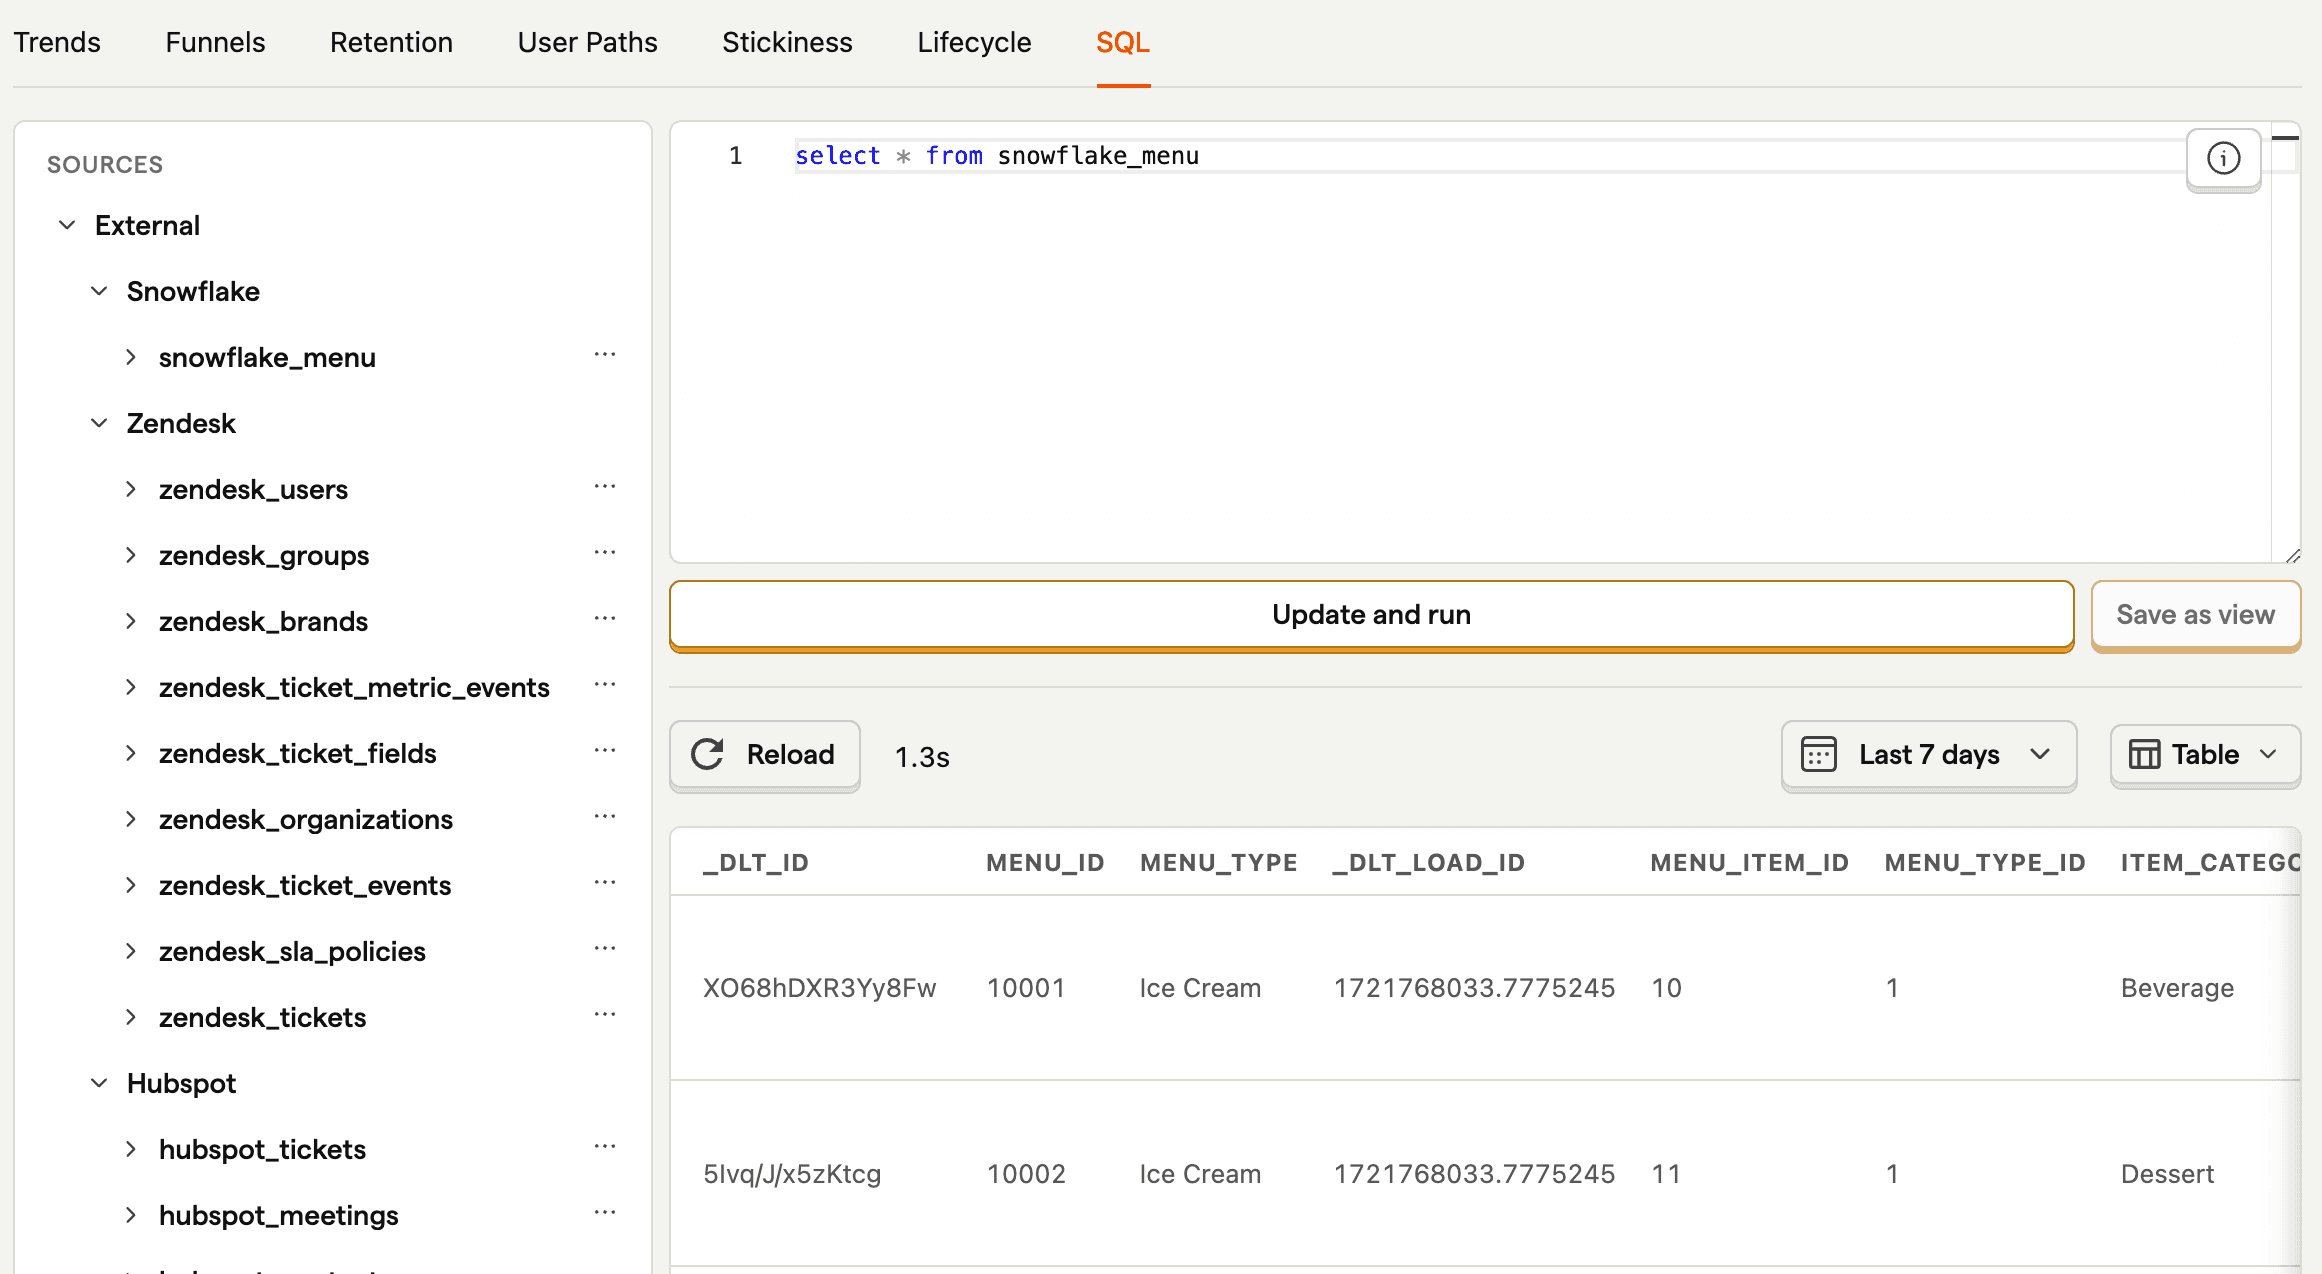Switch to the Trends tab
The image size is (2322, 1274).
coord(57,42)
